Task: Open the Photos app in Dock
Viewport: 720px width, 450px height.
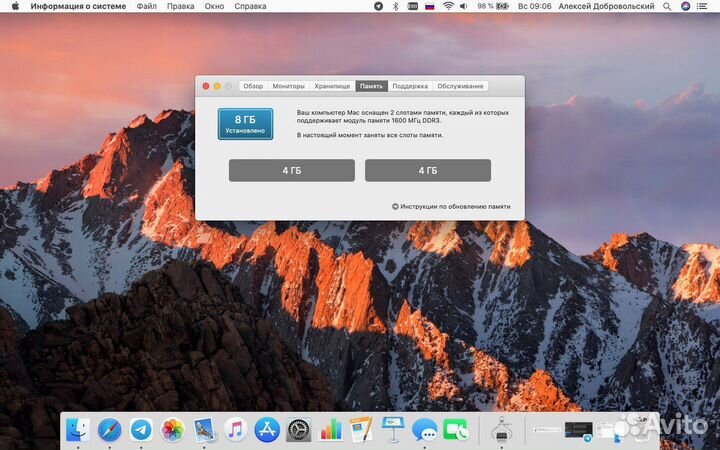Action: [172, 430]
